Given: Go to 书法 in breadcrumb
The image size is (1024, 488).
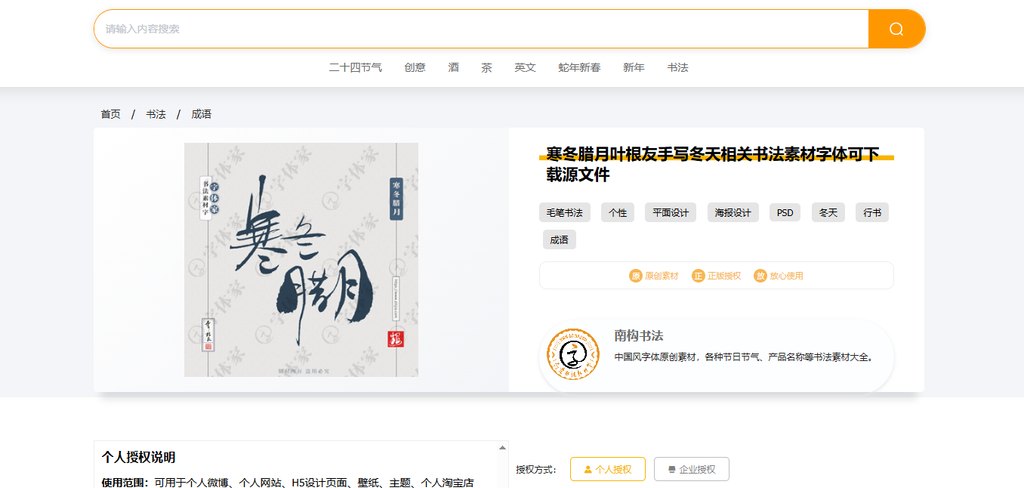Looking at the screenshot, I should pos(155,114).
